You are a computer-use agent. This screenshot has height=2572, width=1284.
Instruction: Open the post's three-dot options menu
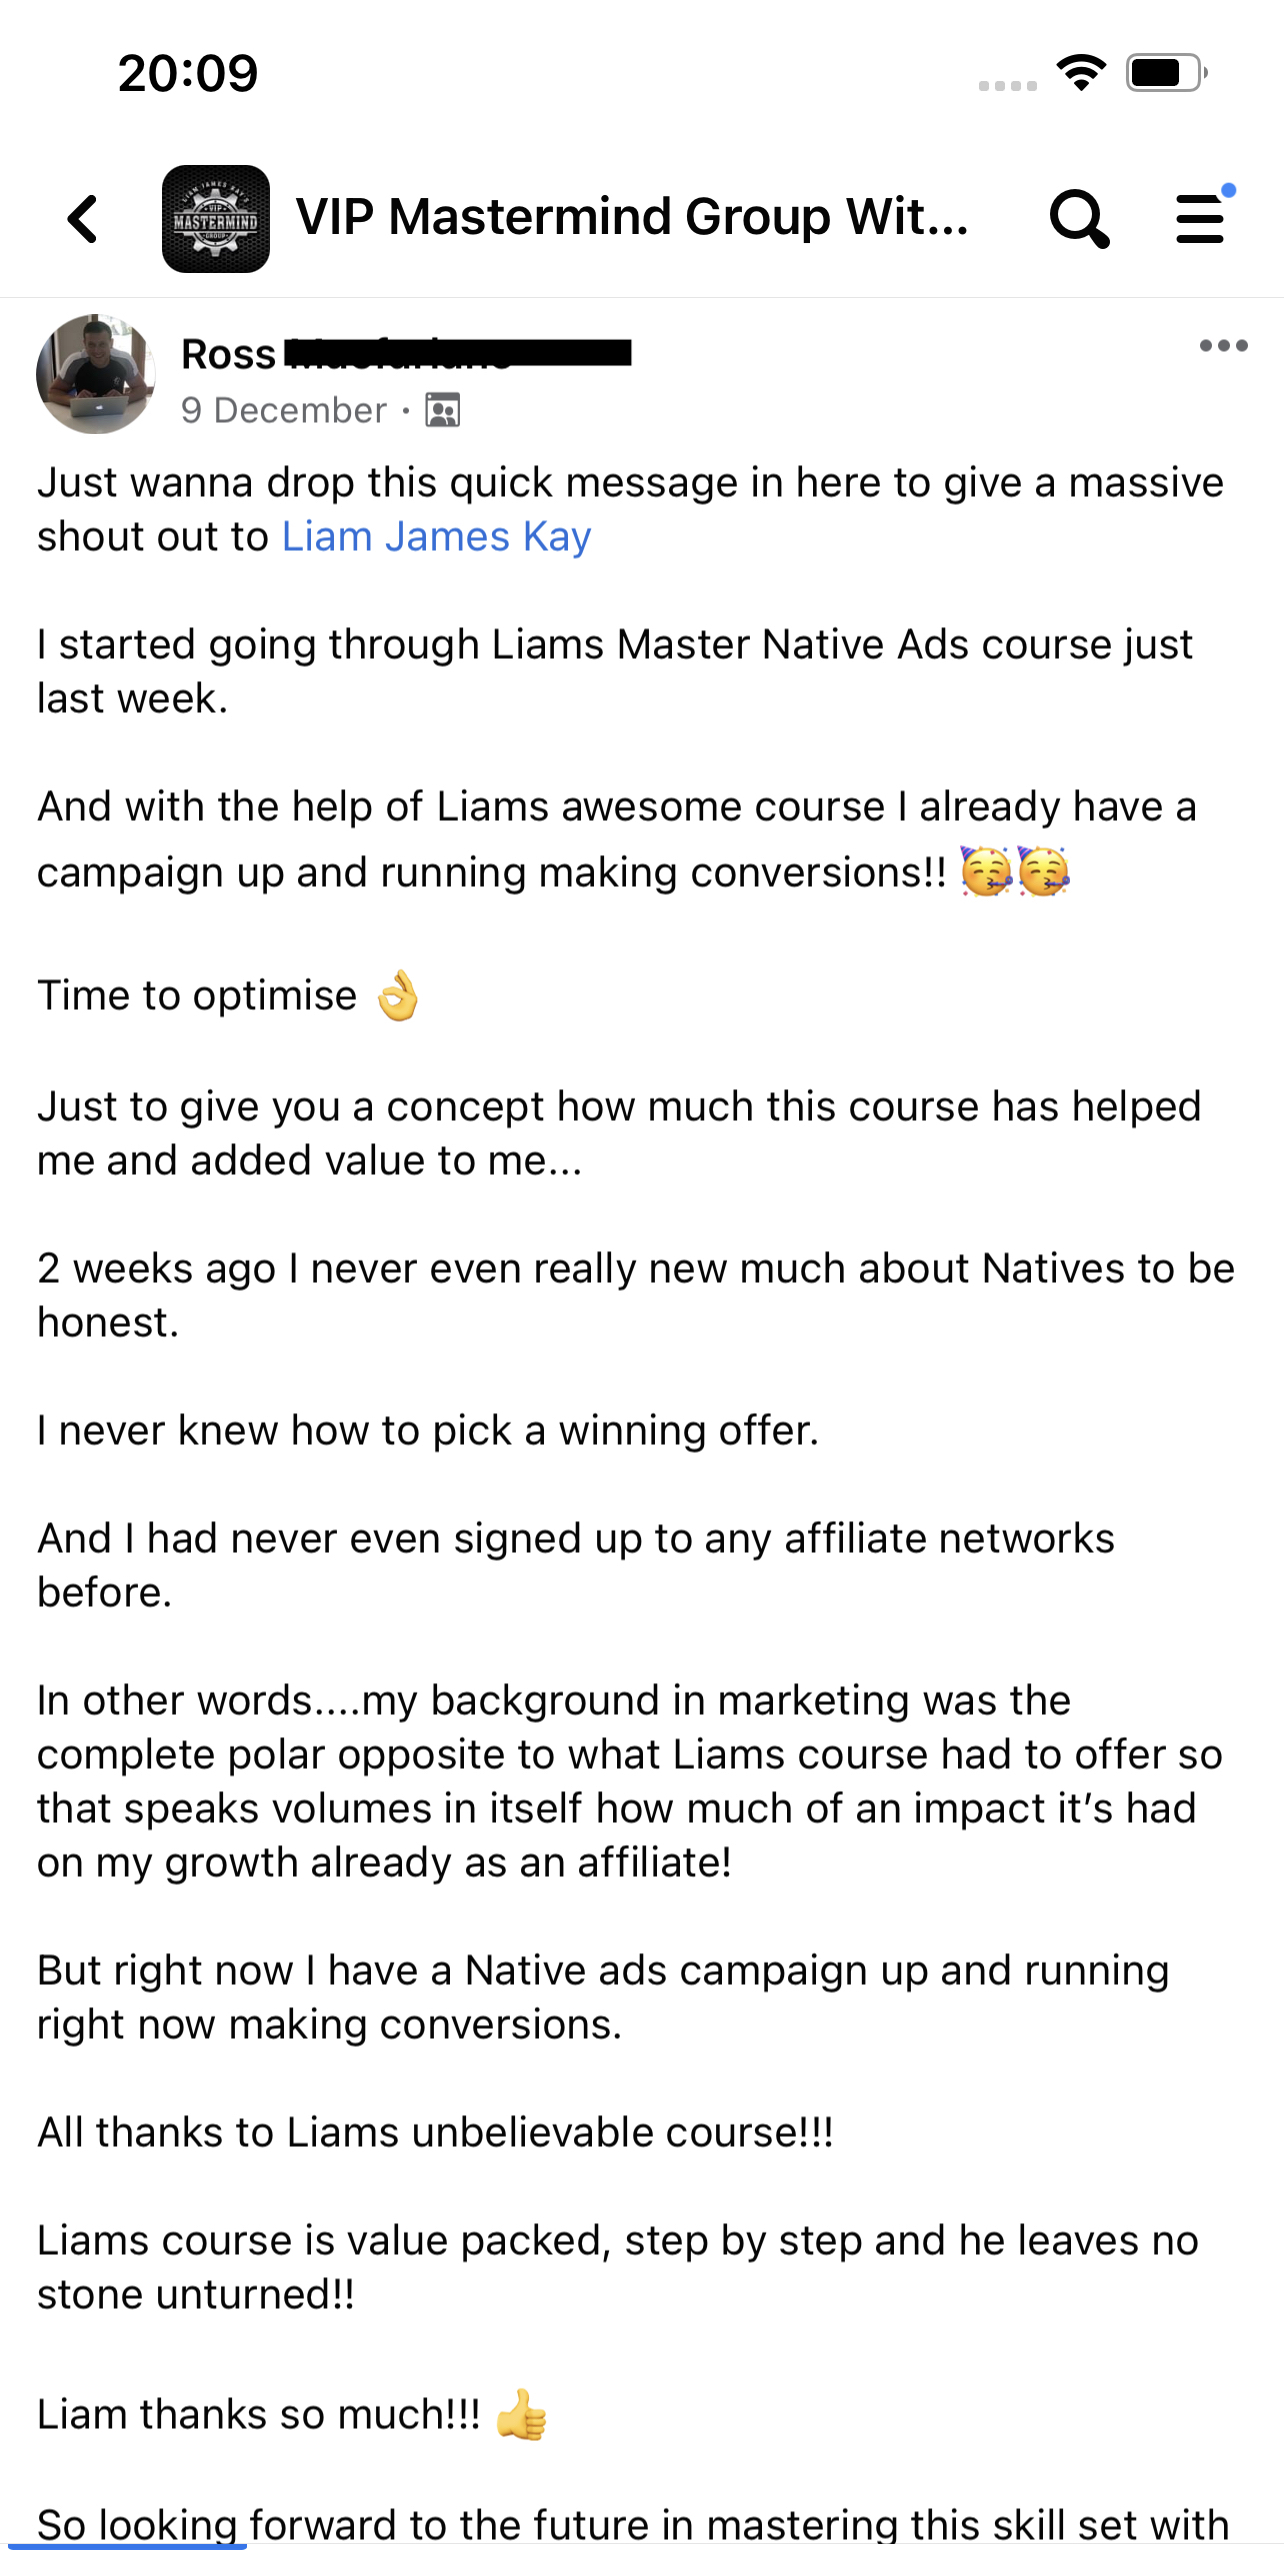[1223, 346]
